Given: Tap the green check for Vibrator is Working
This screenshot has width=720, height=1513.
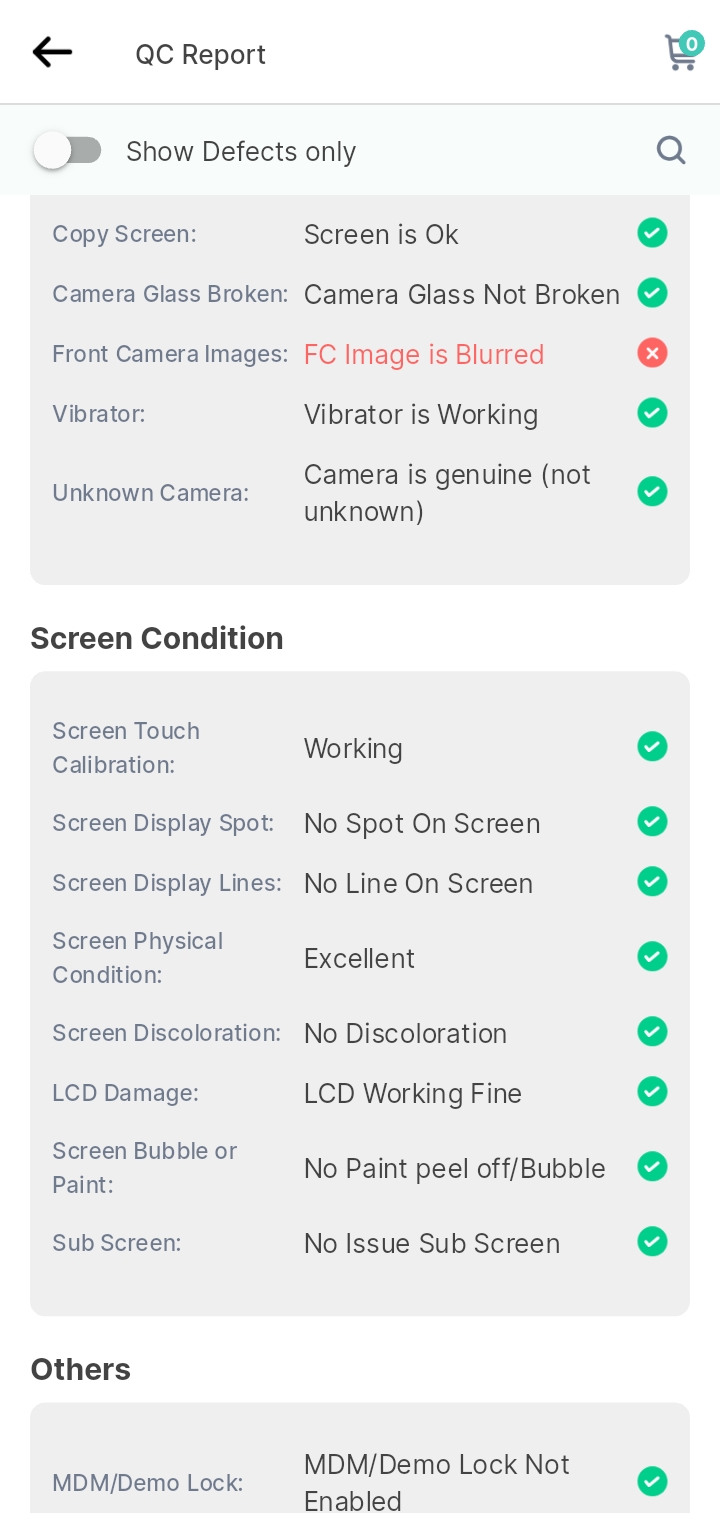Looking at the screenshot, I should tap(652, 413).
